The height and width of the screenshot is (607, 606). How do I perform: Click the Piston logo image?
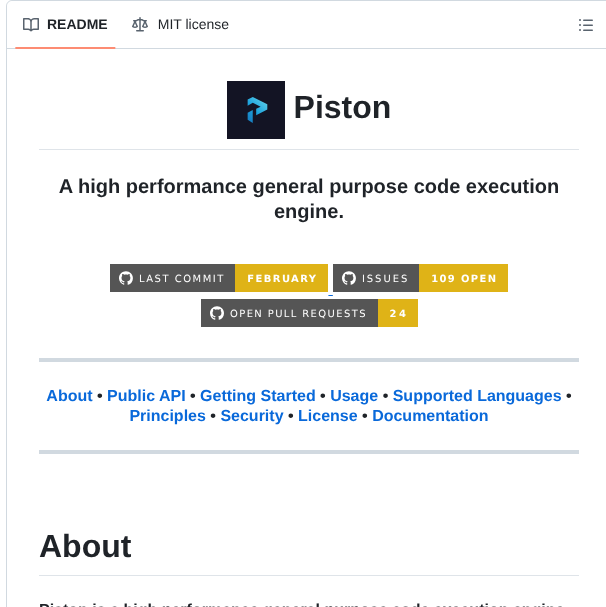(256, 110)
